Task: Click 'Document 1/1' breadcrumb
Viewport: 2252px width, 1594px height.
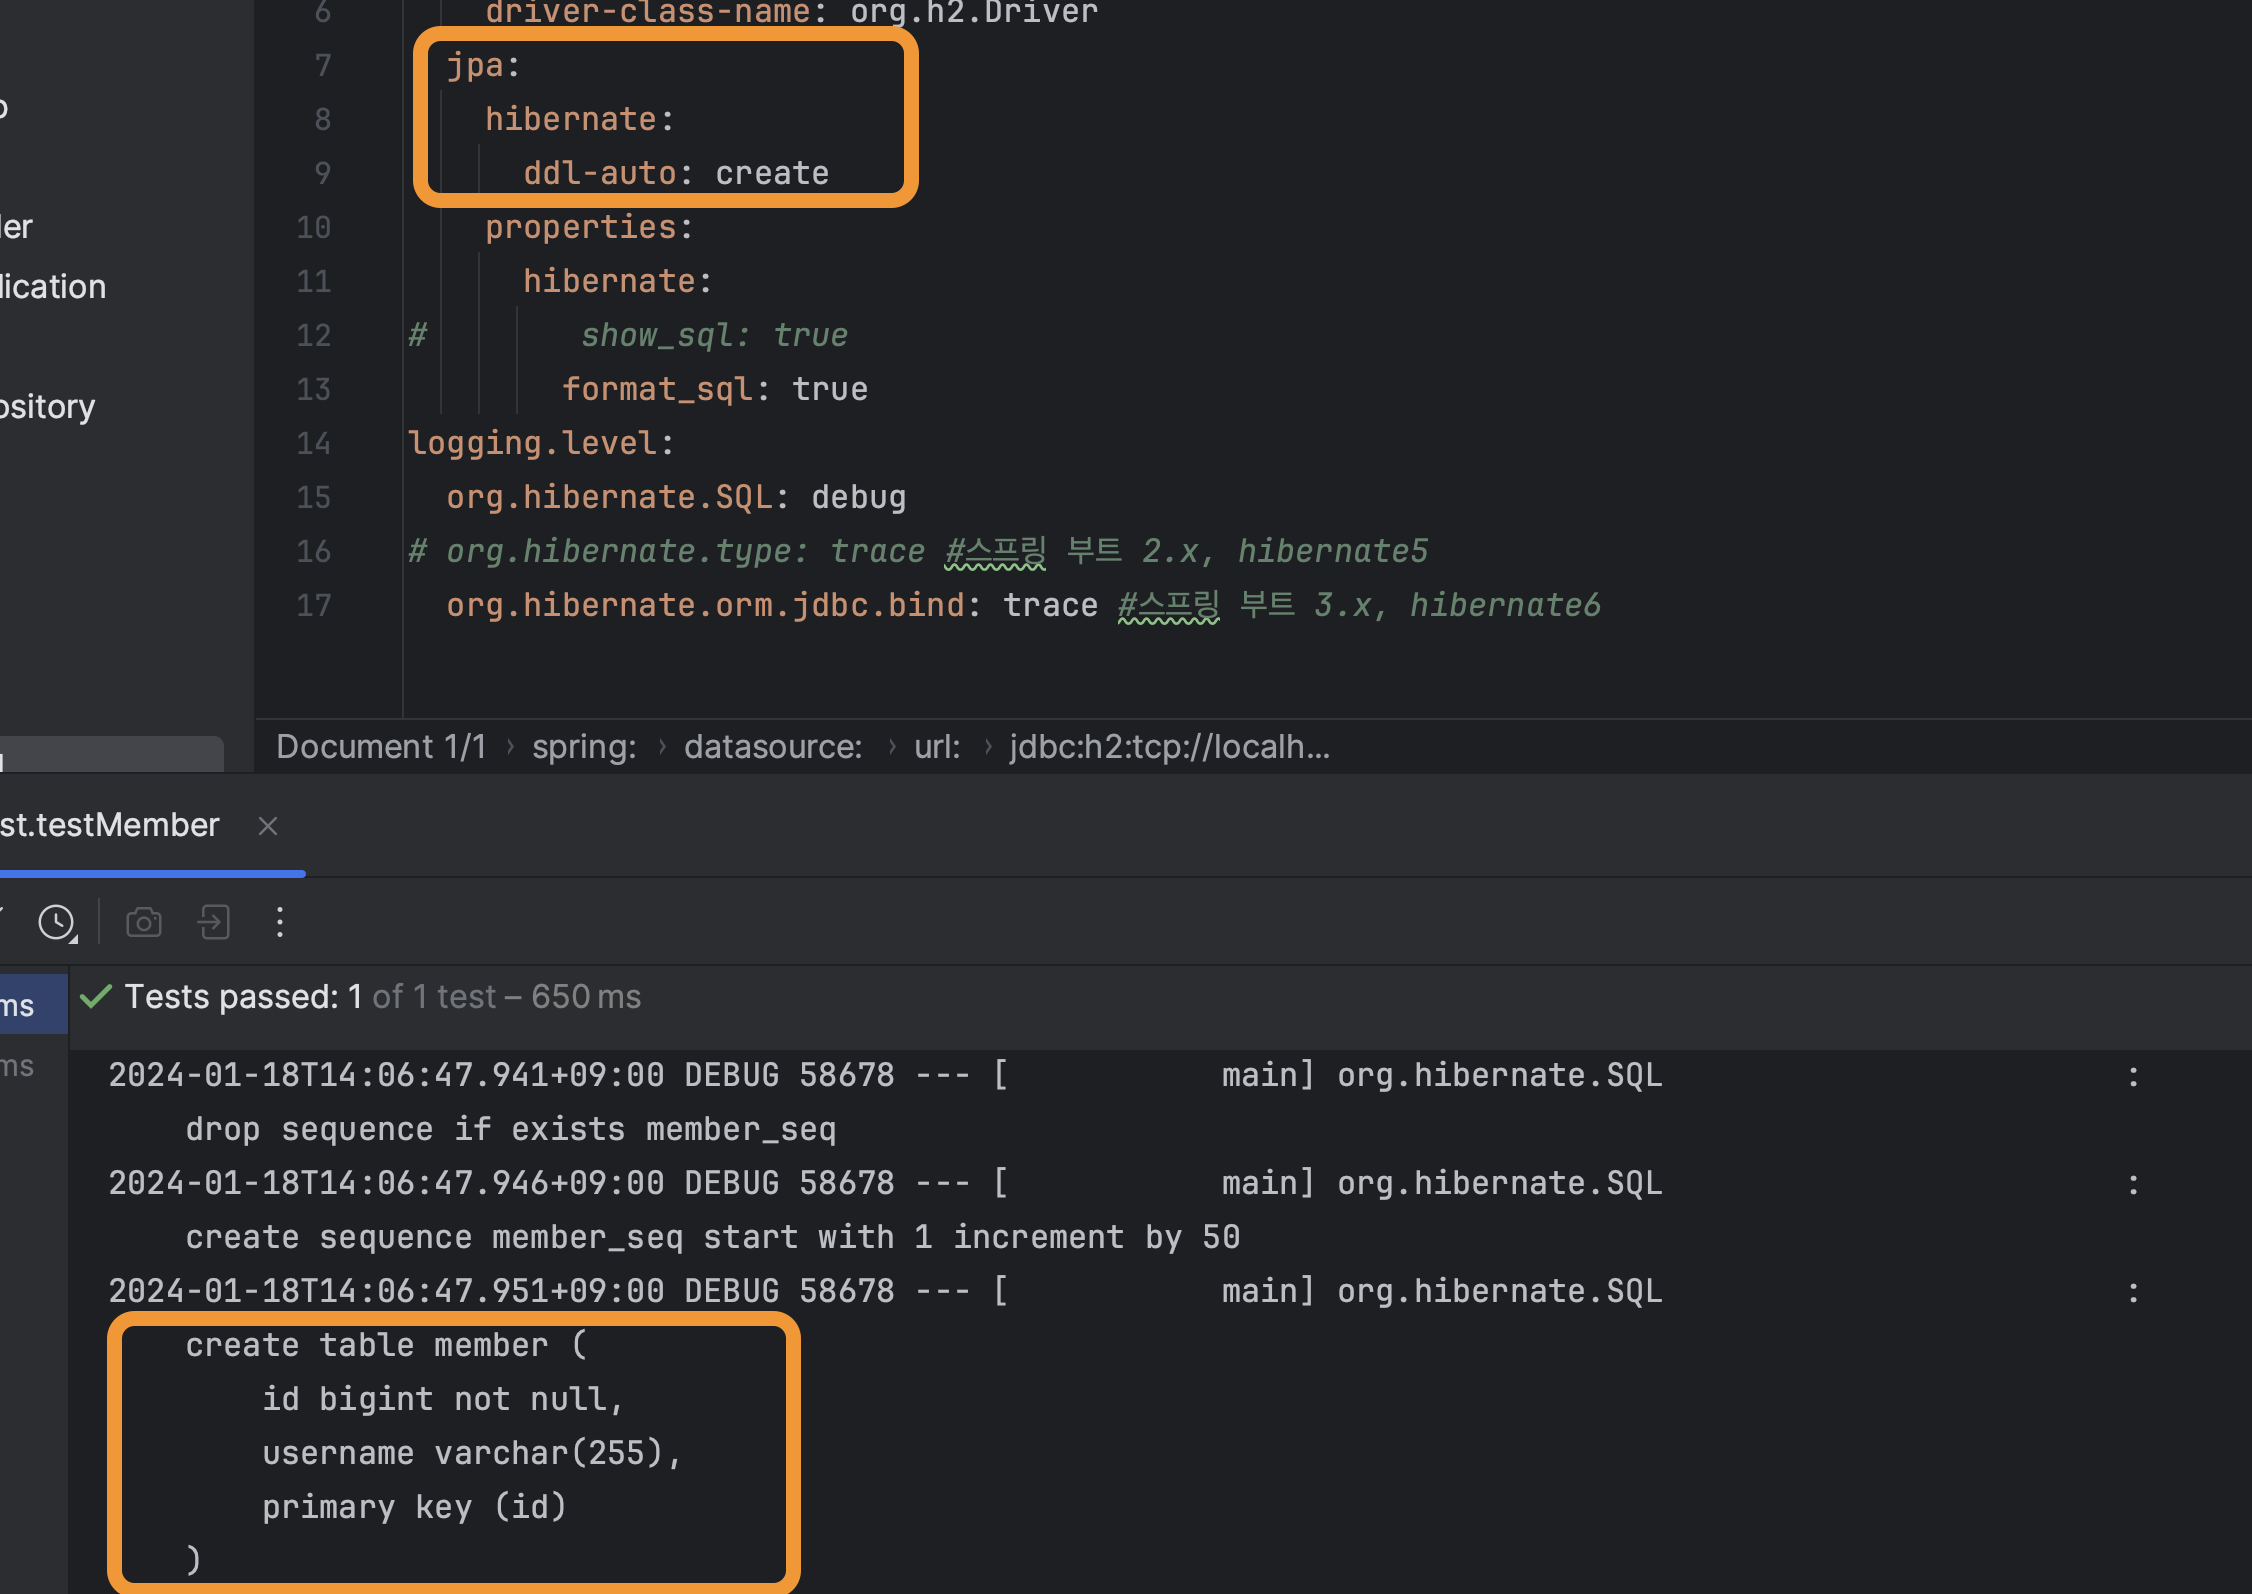Action: (x=381, y=747)
